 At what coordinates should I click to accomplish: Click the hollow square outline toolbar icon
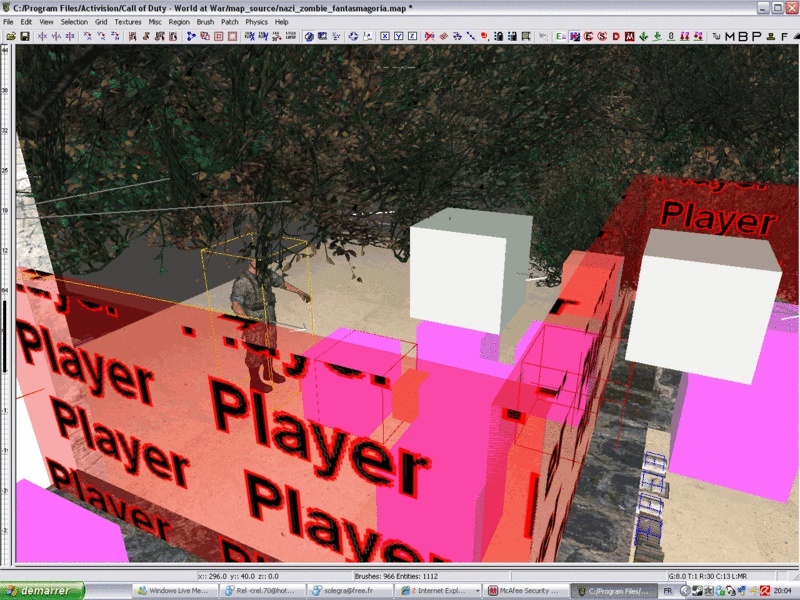click(x=233, y=36)
